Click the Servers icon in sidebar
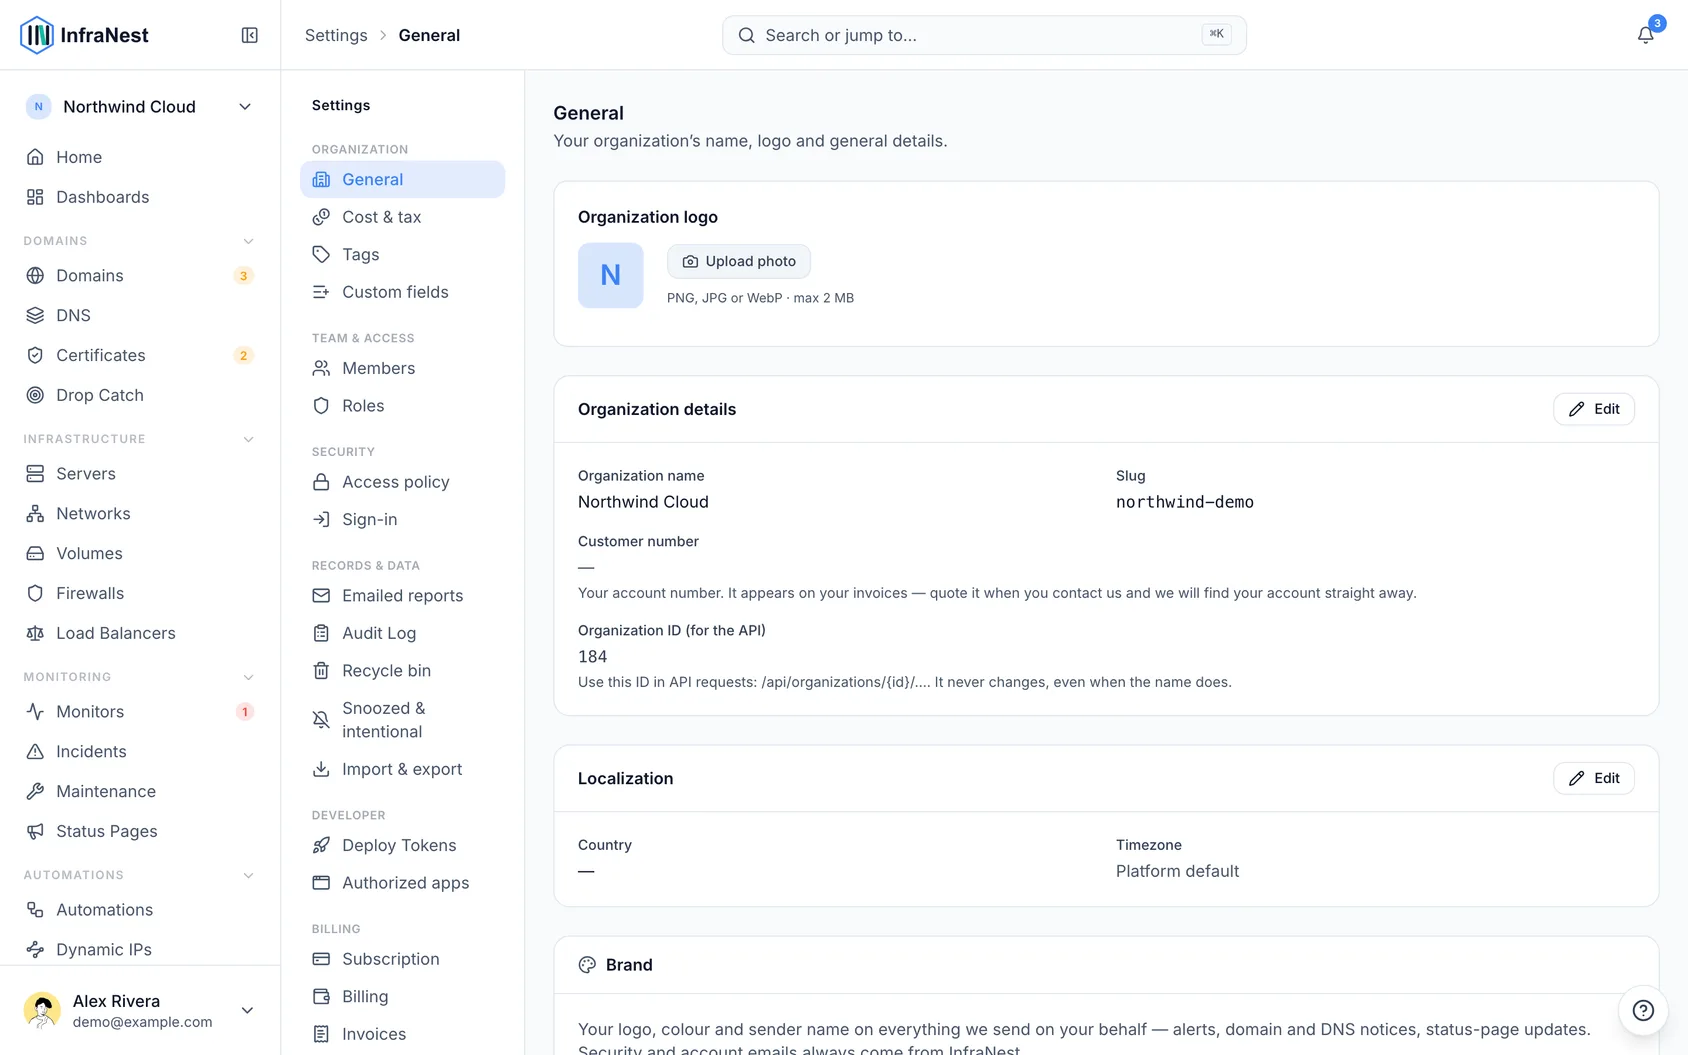Screen dimensions: 1688x1055 35,474
